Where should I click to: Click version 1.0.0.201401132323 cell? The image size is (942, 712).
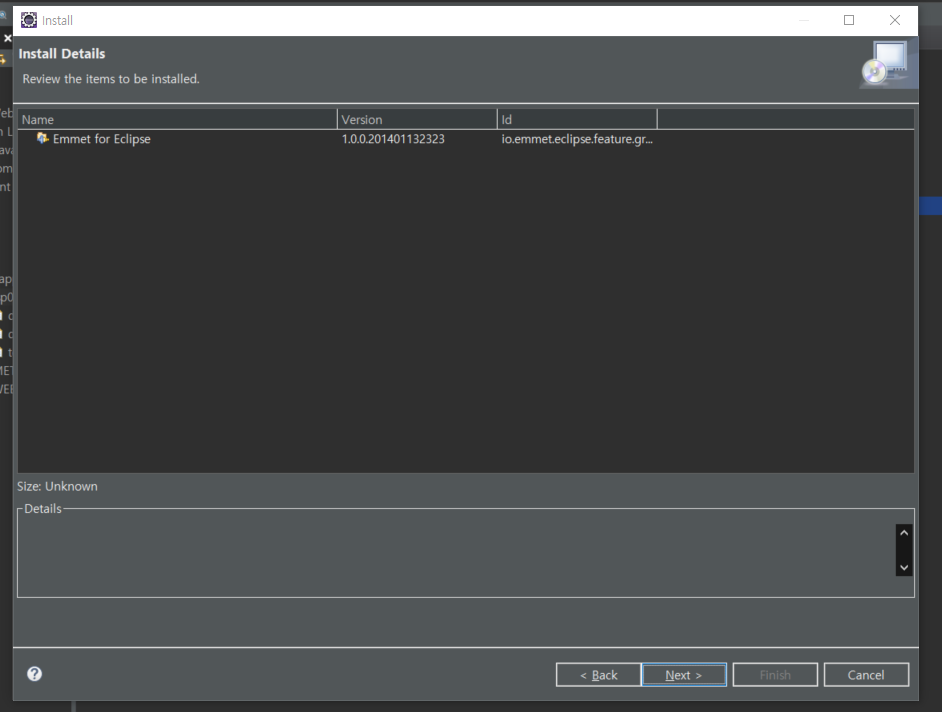[393, 139]
